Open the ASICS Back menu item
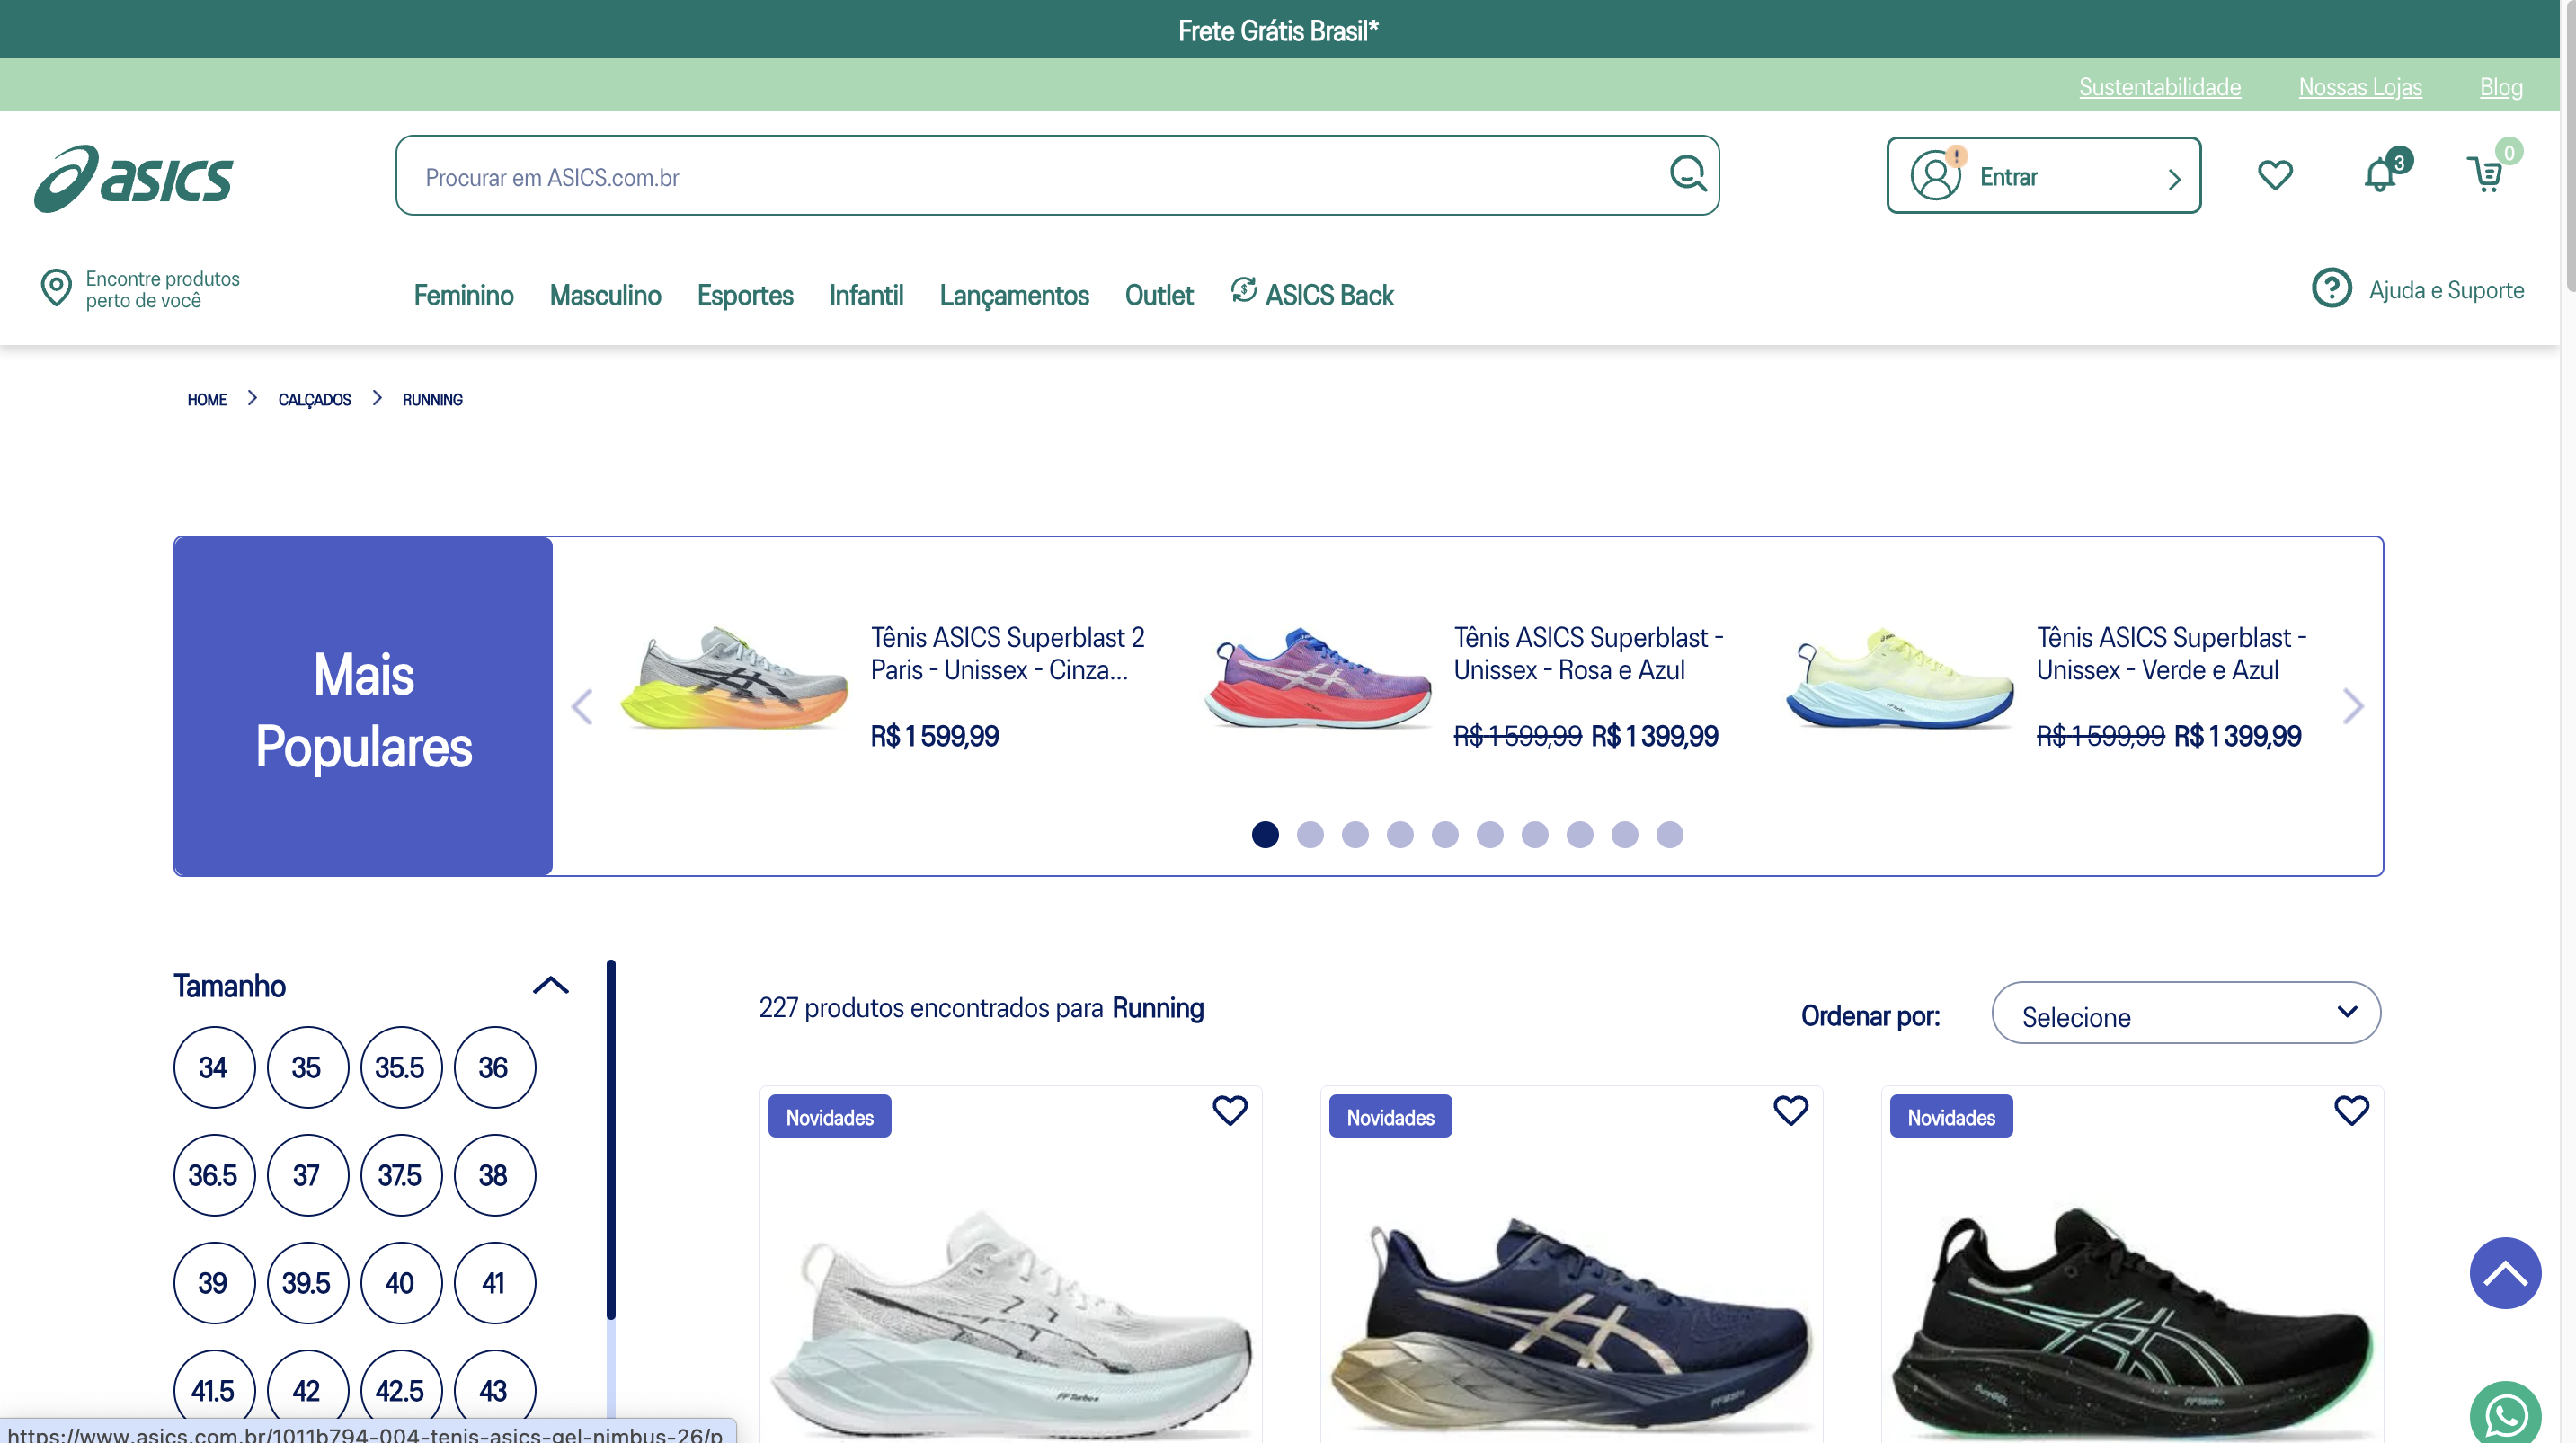 point(1312,294)
